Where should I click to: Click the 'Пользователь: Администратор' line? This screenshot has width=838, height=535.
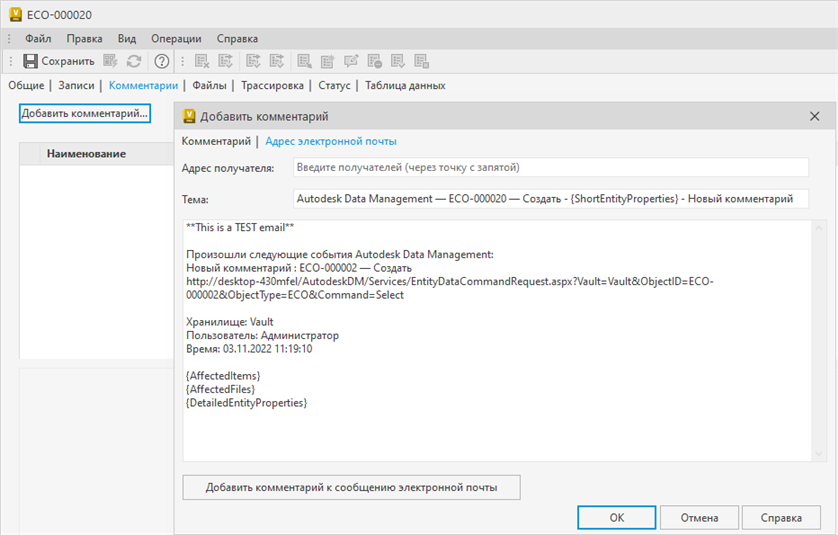262,335
